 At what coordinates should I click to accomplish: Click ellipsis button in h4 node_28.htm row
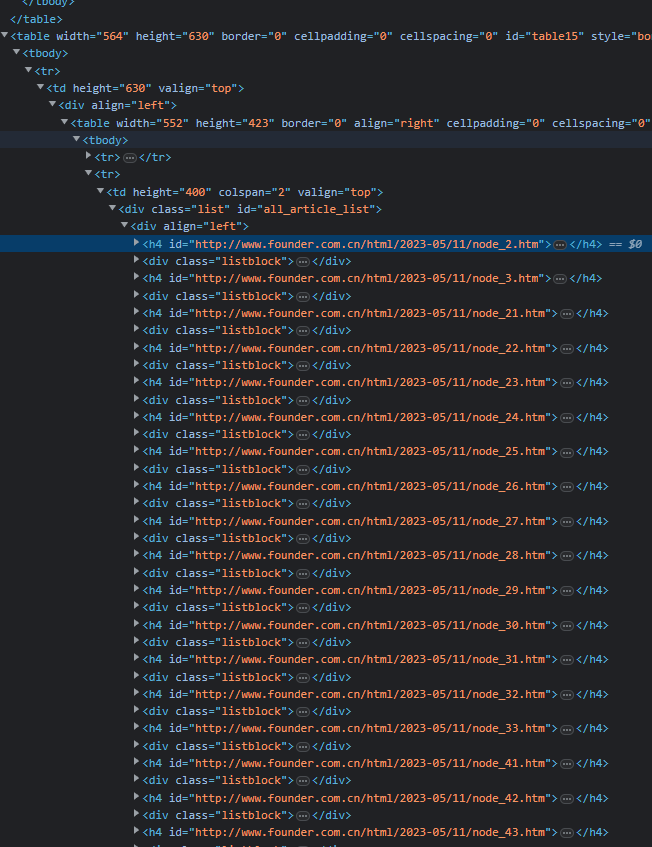567,556
